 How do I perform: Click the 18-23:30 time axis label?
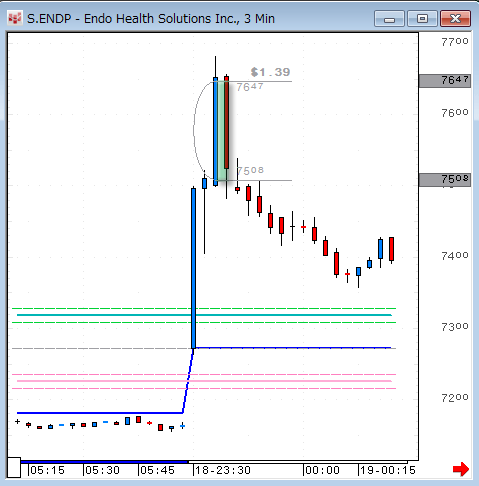223,470
